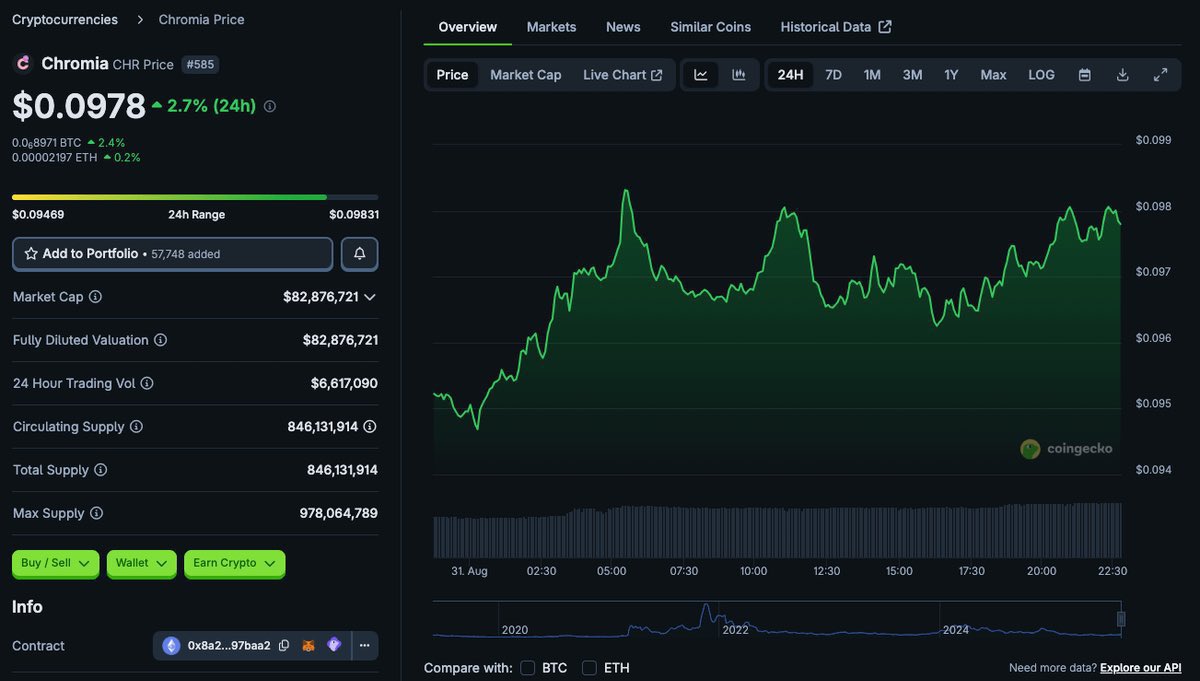Select the Price chart mode
The image size is (1200, 681).
[x=452, y=75]
